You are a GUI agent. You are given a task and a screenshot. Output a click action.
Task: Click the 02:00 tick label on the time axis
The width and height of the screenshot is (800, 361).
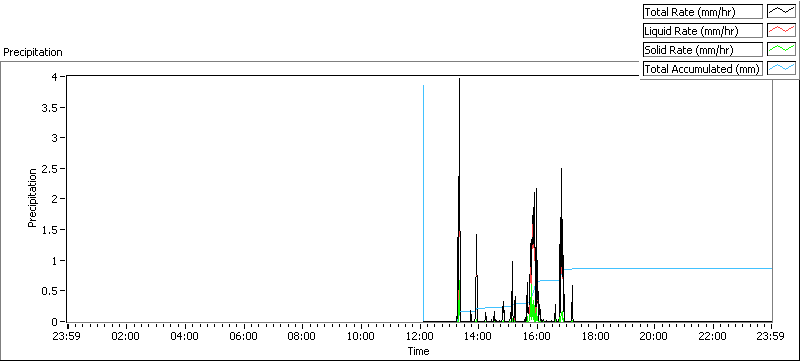(127, 336)
